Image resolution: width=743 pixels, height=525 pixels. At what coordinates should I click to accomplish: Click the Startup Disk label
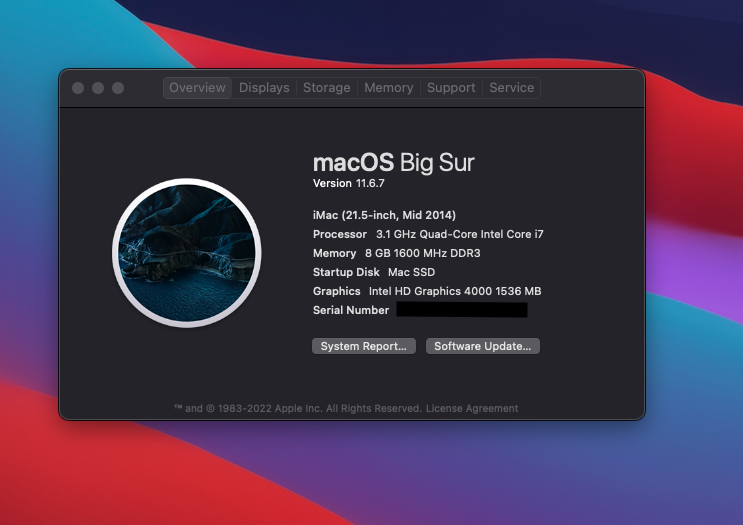click(x=346, y=272)
